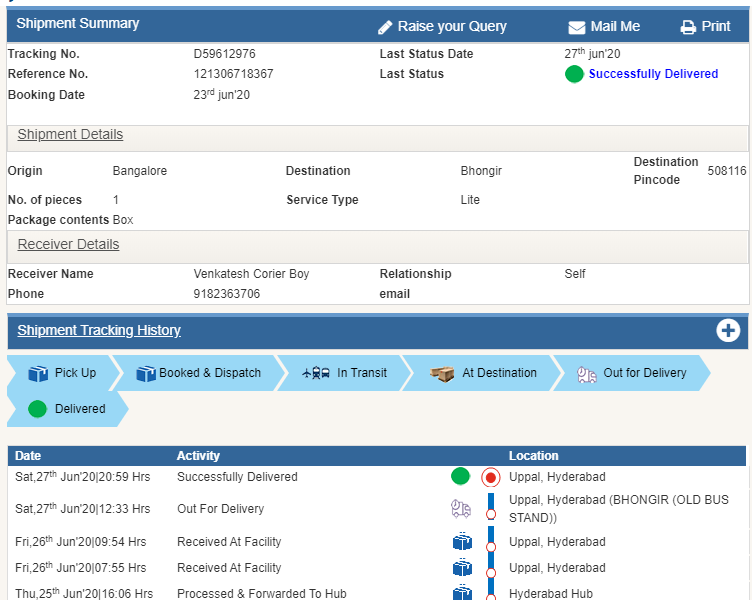Select the Out for Delivery stage tab

click(644, 373)
